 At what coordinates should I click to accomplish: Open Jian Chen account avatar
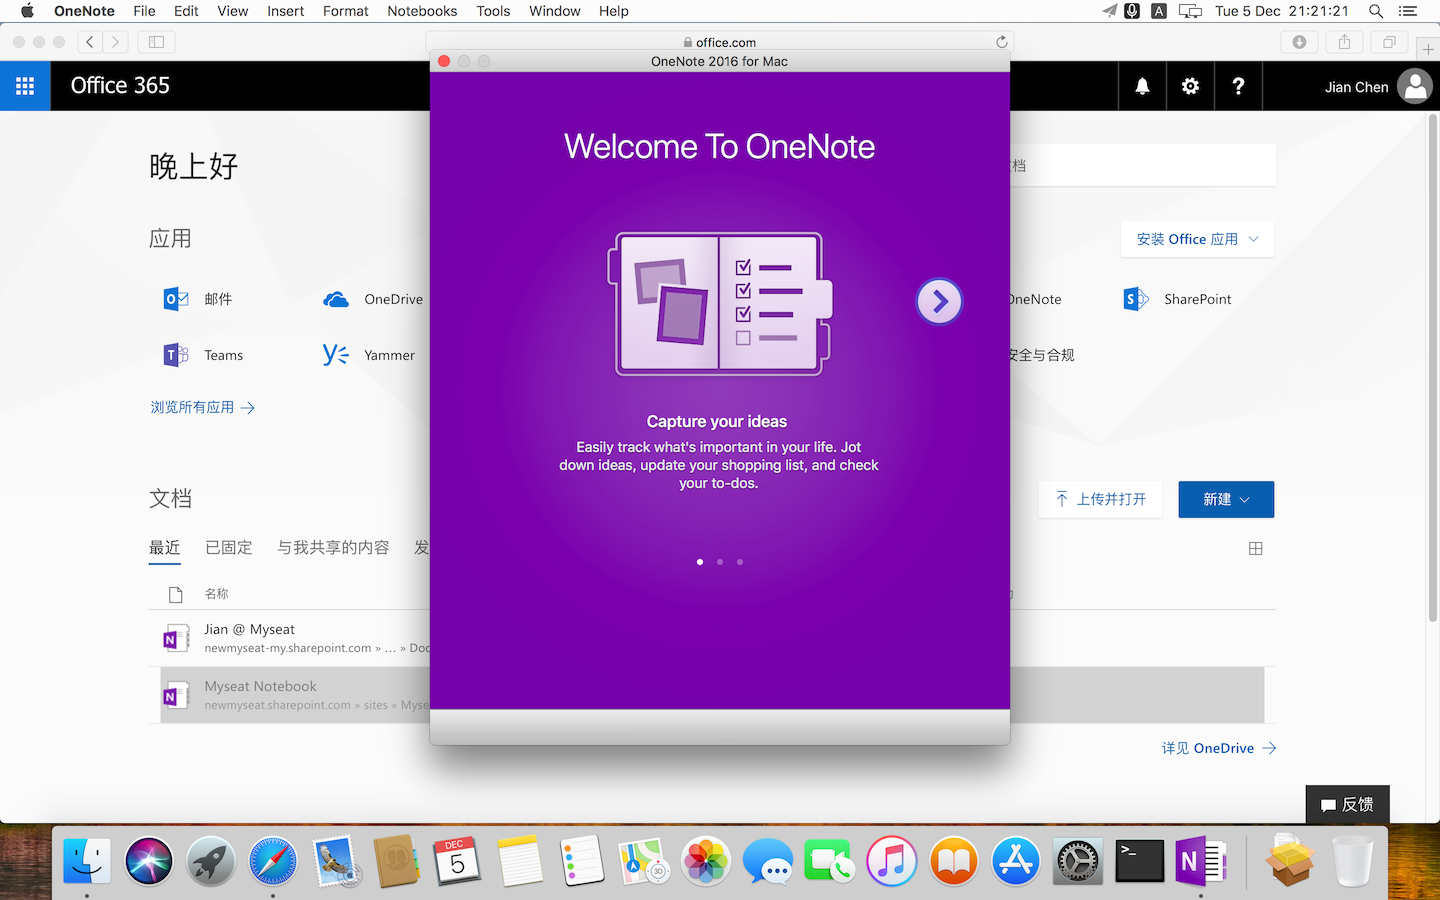pos(1415,86)
